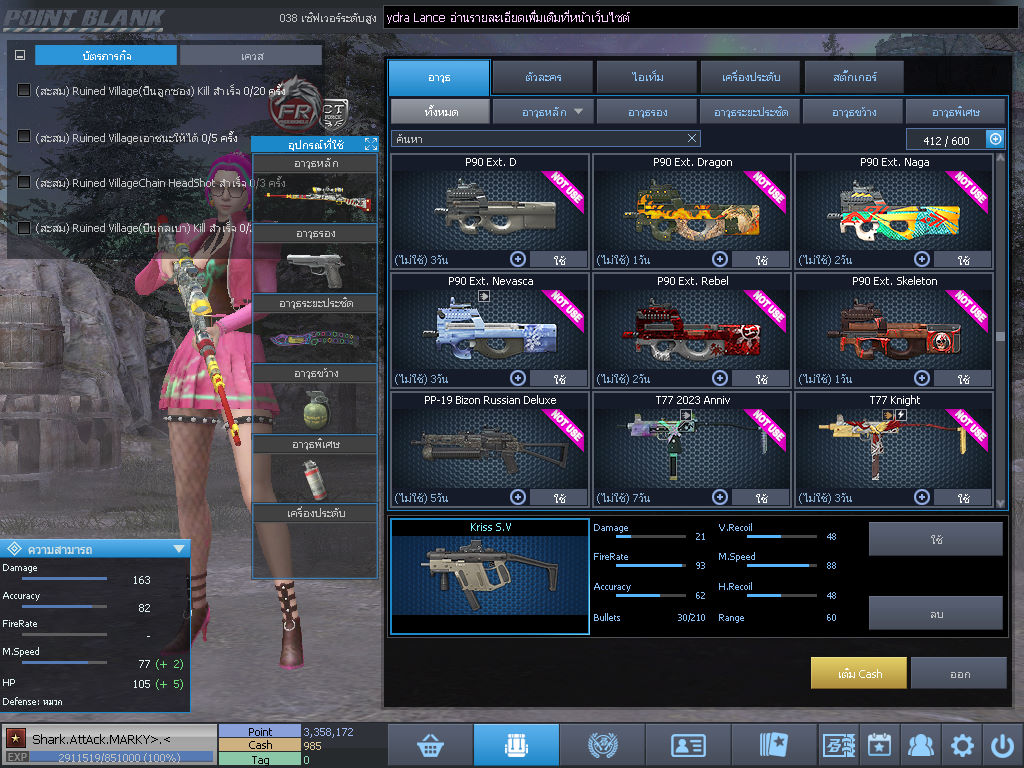Switch to the weapons main tab
Viewport: 1024px width, 768px height.
439,77
